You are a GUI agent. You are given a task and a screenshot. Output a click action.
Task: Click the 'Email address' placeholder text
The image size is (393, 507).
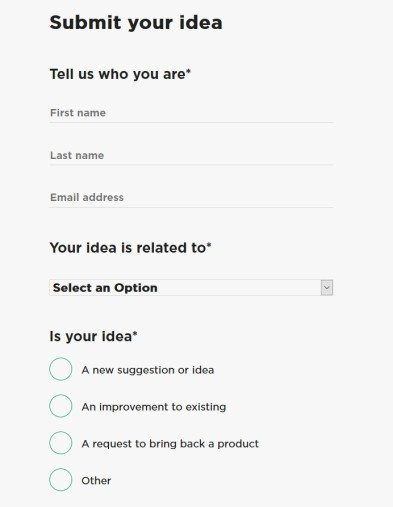coord(87,197)
